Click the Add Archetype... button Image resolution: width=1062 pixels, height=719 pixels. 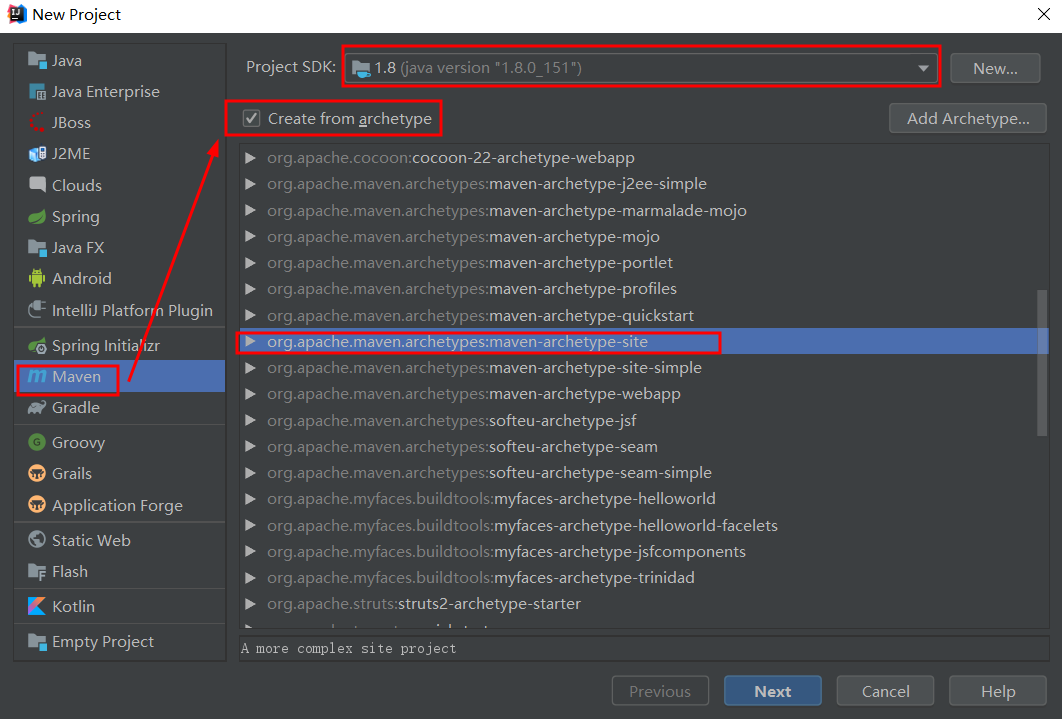968,118
